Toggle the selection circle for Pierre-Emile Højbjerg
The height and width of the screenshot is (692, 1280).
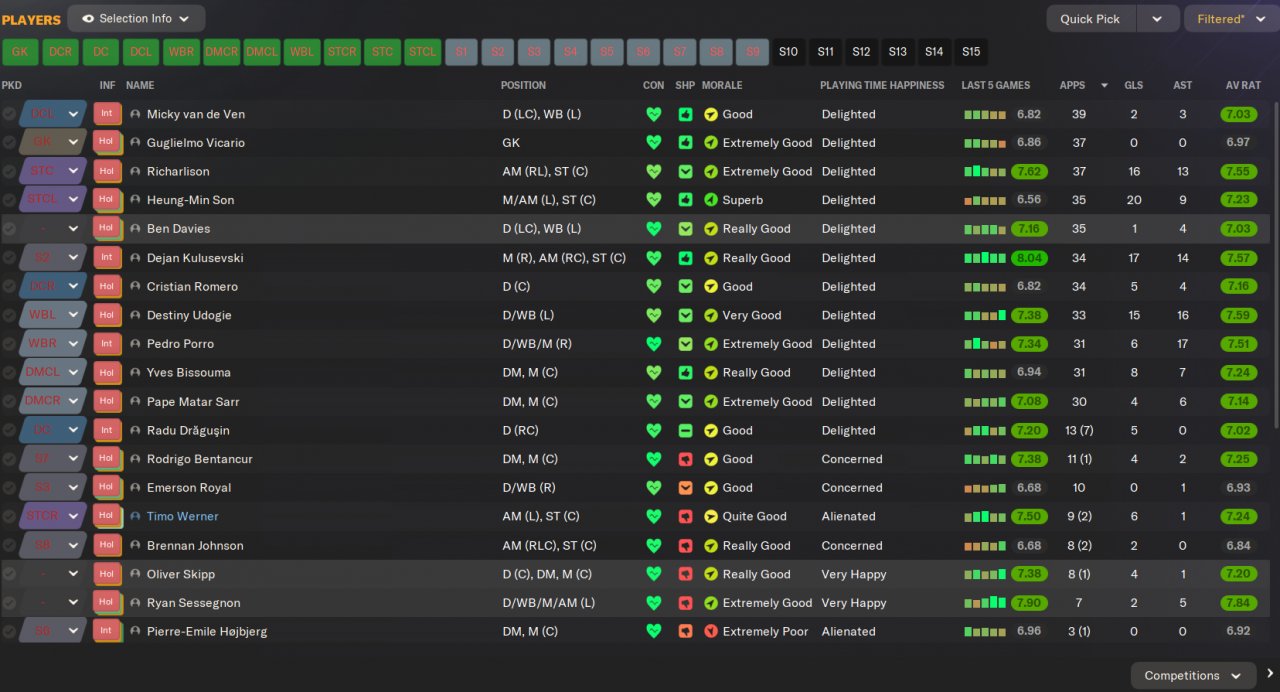[x=9, y=632]
